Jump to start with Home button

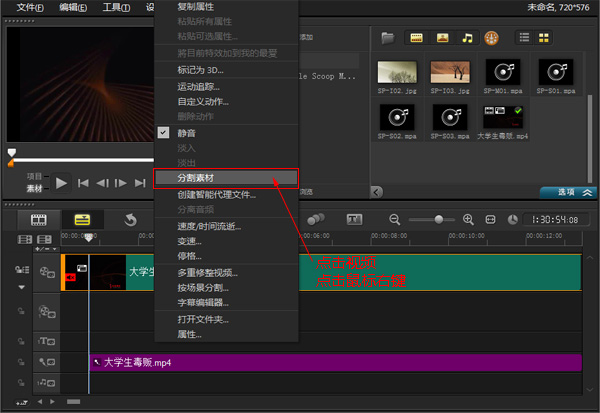tap(83, 183)
